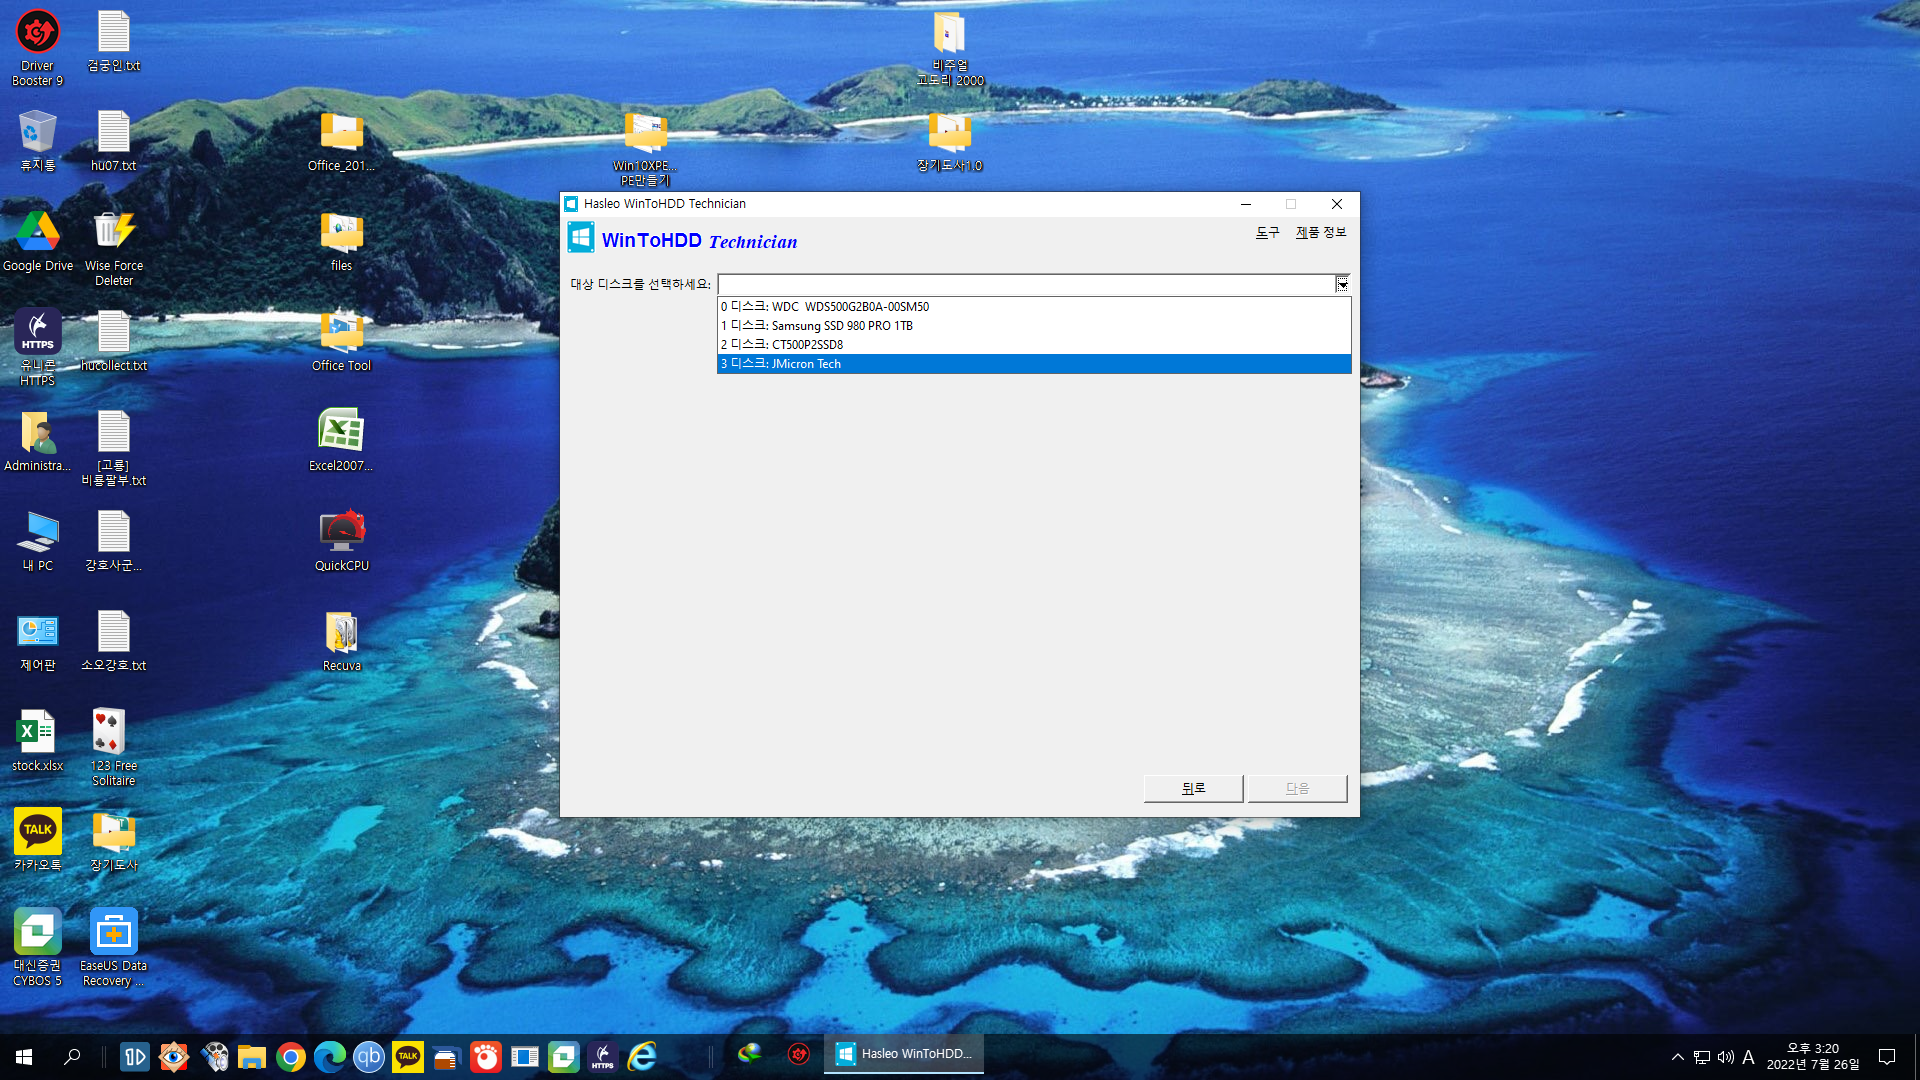Select disk 1 Samsung SSD 980 PRO 1TB

point(1034,326)
